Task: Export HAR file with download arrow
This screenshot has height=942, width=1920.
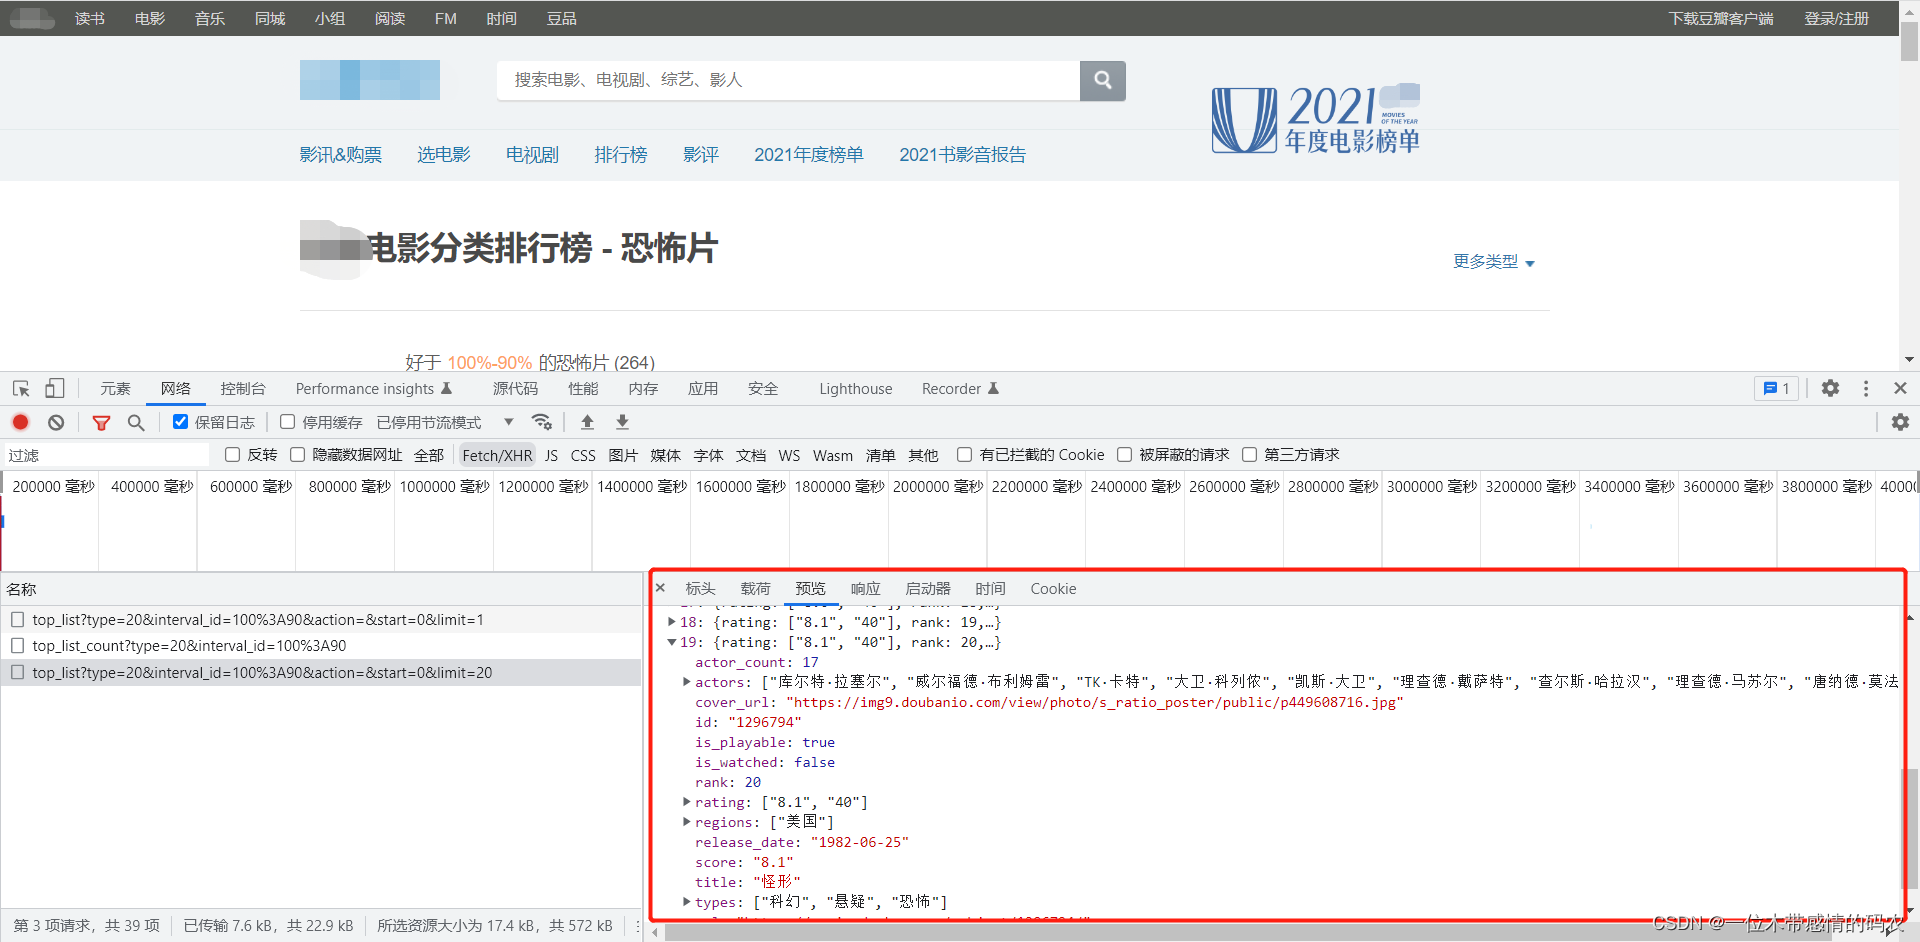Action: (x=622, y=422)
